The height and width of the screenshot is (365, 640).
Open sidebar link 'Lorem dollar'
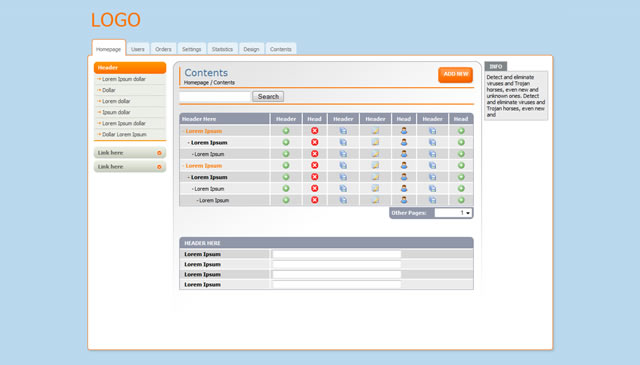[x=116, y=101]
